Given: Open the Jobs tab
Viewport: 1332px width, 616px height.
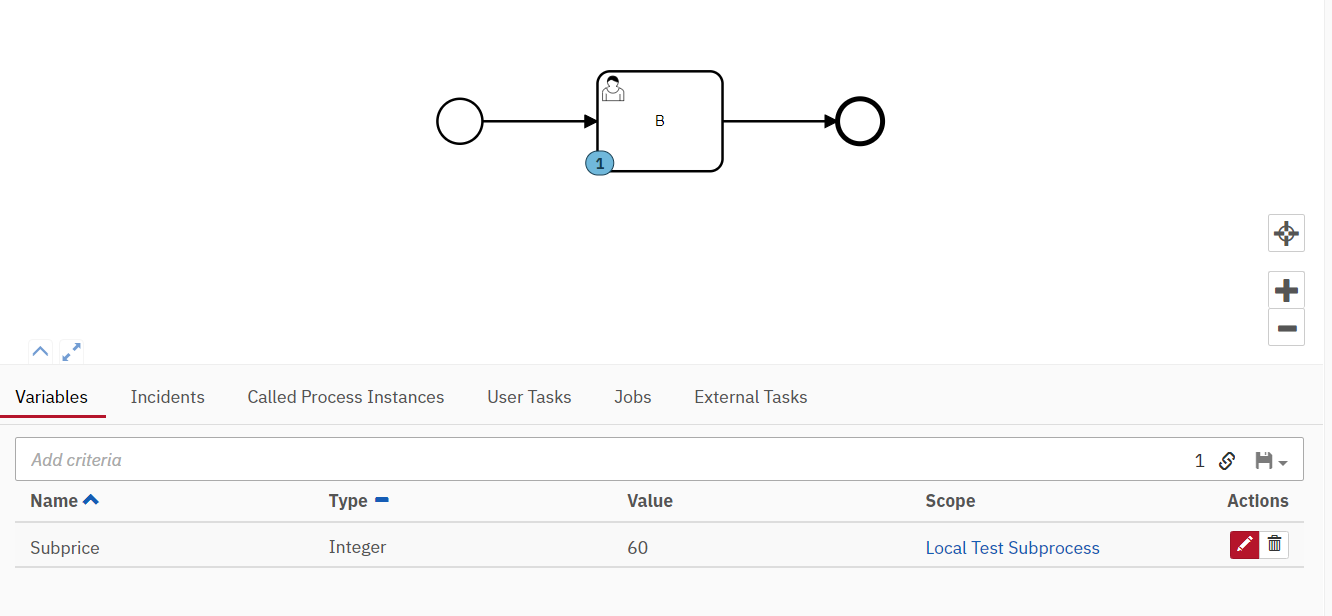Looking at the screenshot, I should point(632,397).
